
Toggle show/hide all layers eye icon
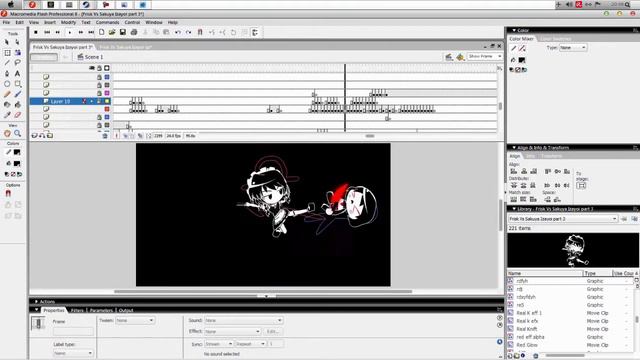[x=92, y=68]
